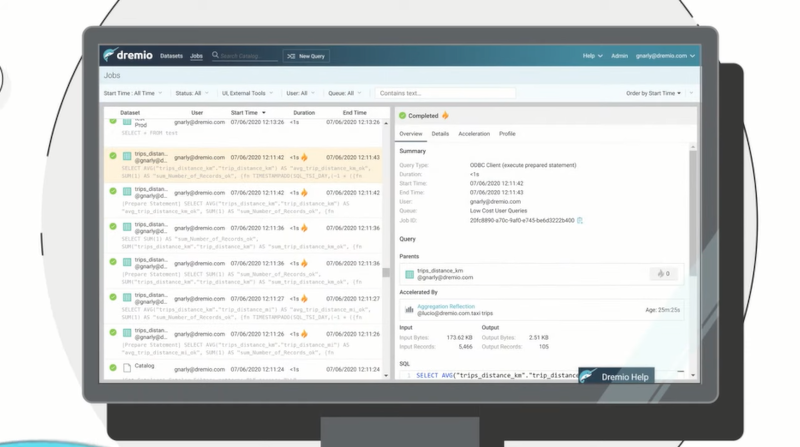This screenshot has height=447, width=800.
Task: Switch to the Details tab
Action: click(x=440, y=134)
